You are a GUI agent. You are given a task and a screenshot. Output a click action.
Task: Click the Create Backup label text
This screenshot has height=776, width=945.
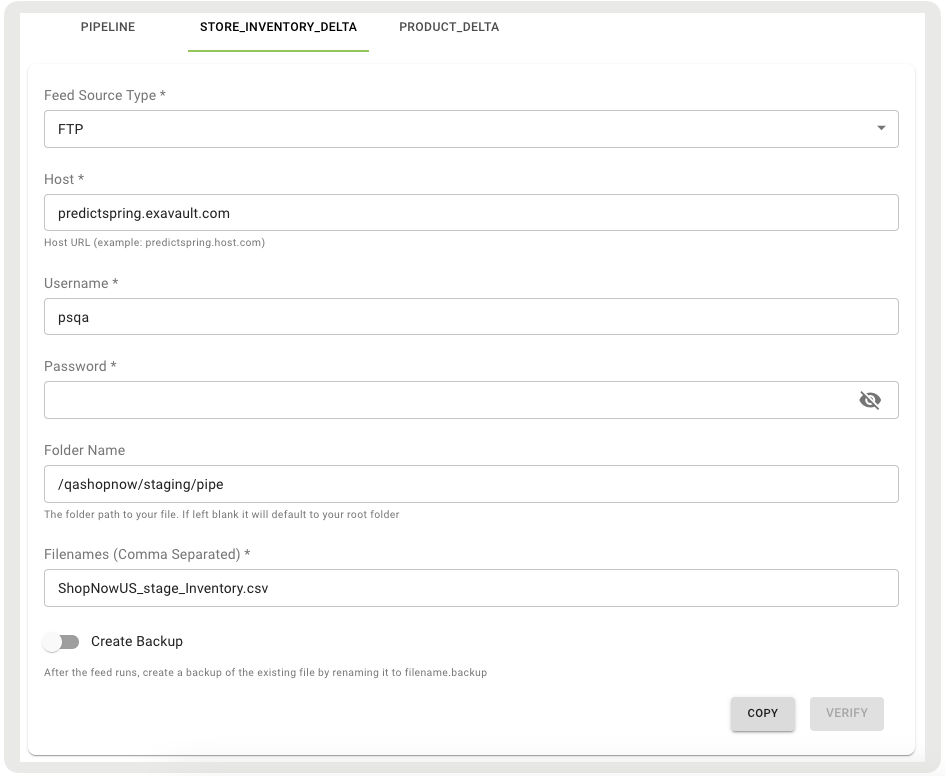click(137, 642)
